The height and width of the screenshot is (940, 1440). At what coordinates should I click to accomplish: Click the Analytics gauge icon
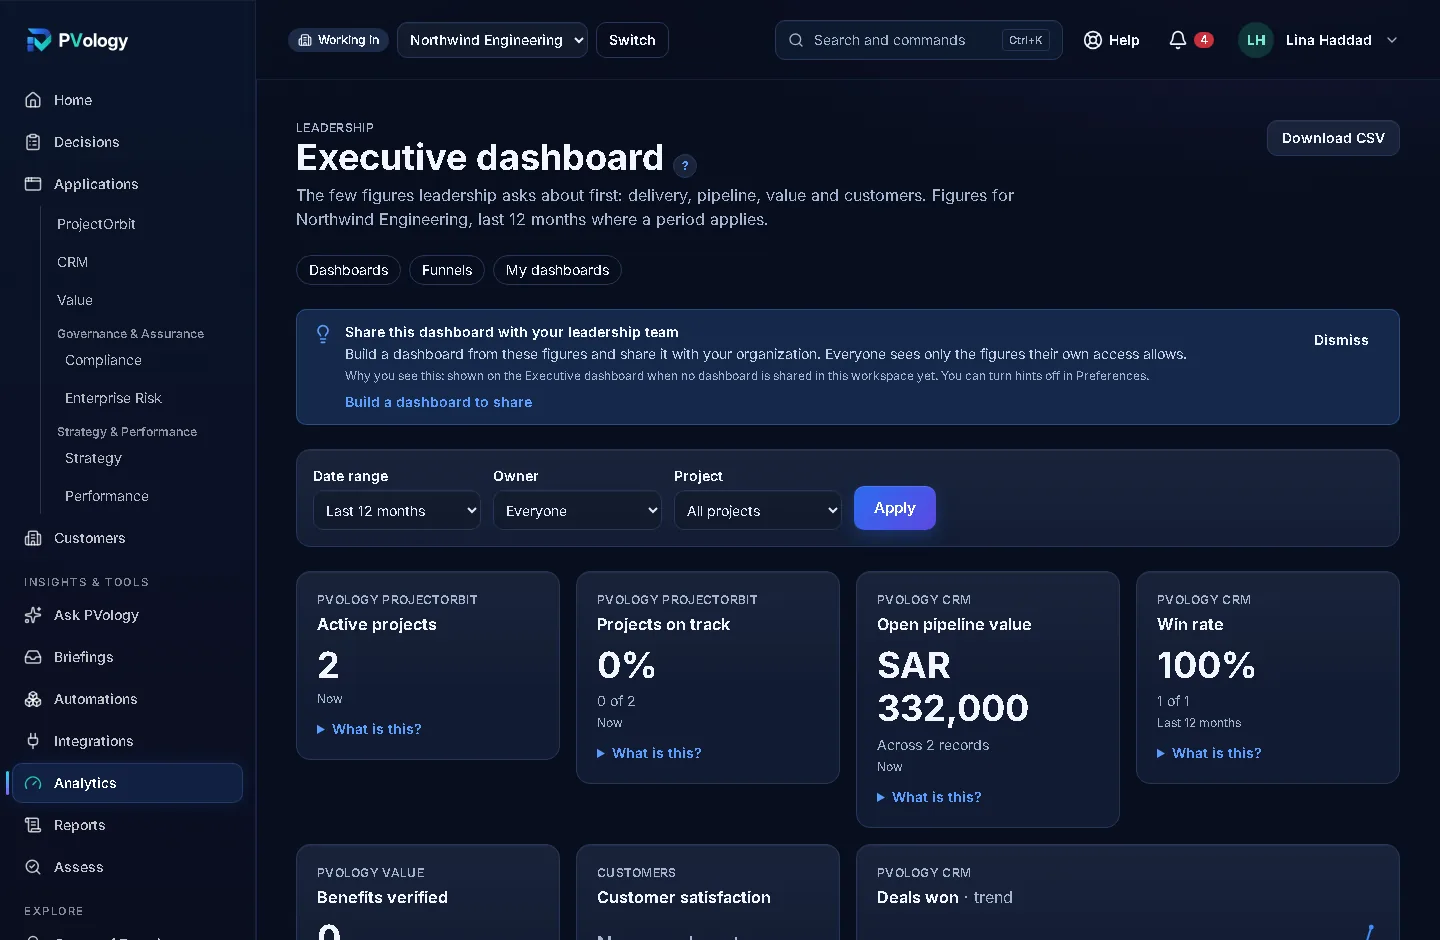pos(33,783)
